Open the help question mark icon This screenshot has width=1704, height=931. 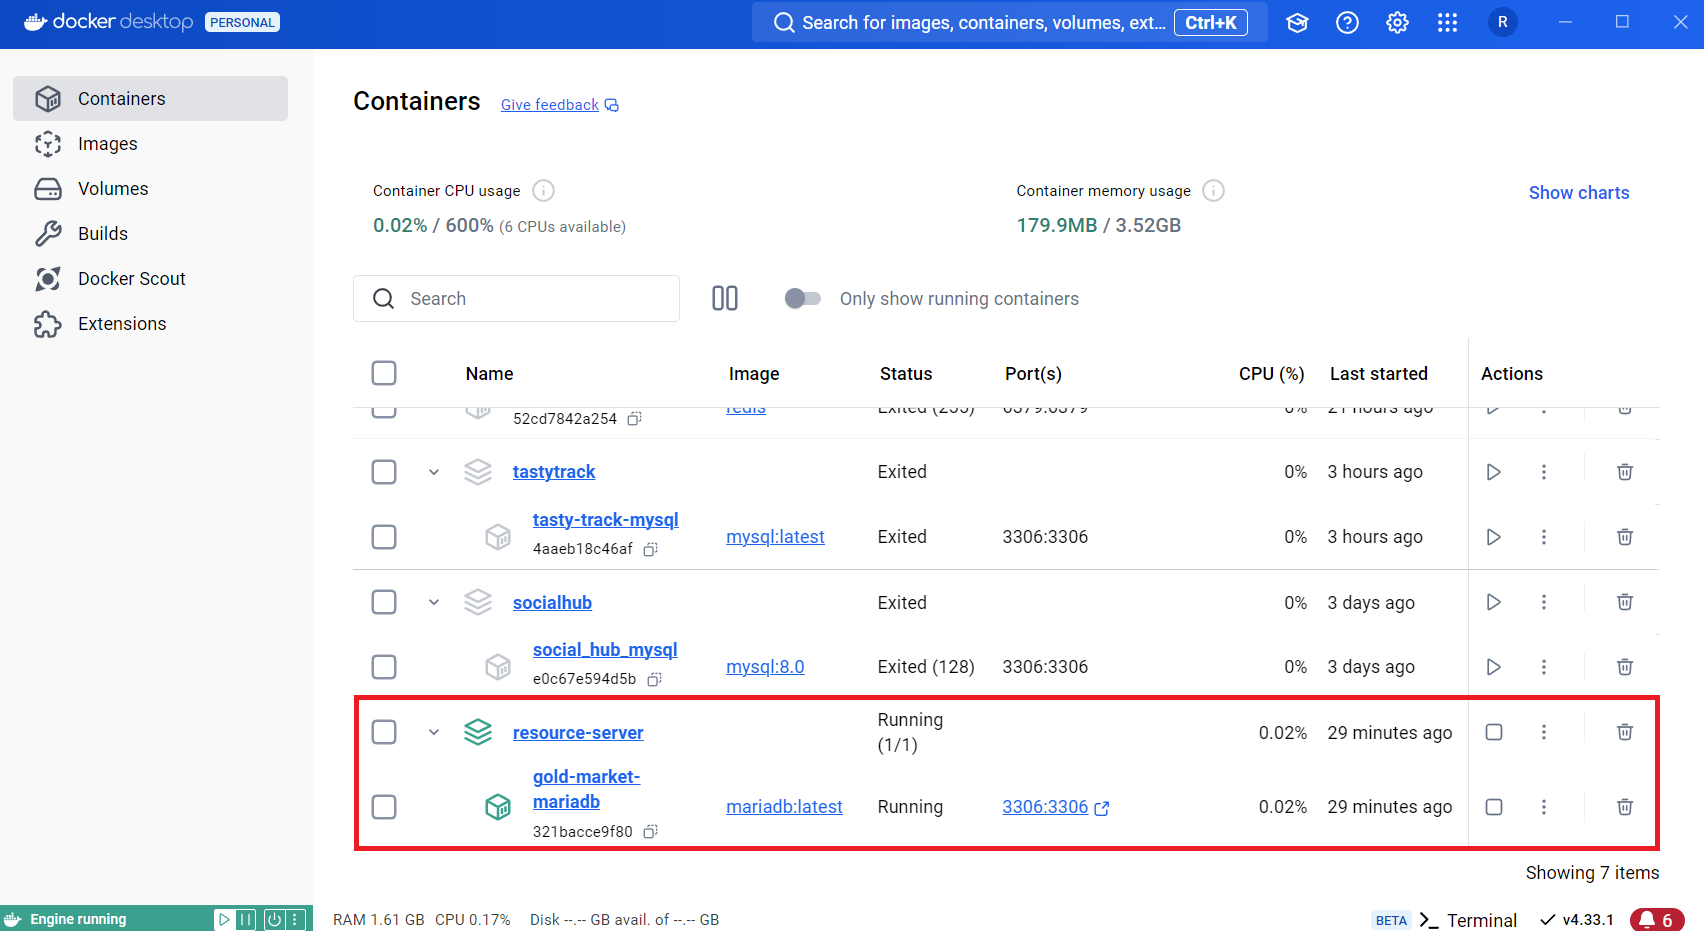[1347, 23]
